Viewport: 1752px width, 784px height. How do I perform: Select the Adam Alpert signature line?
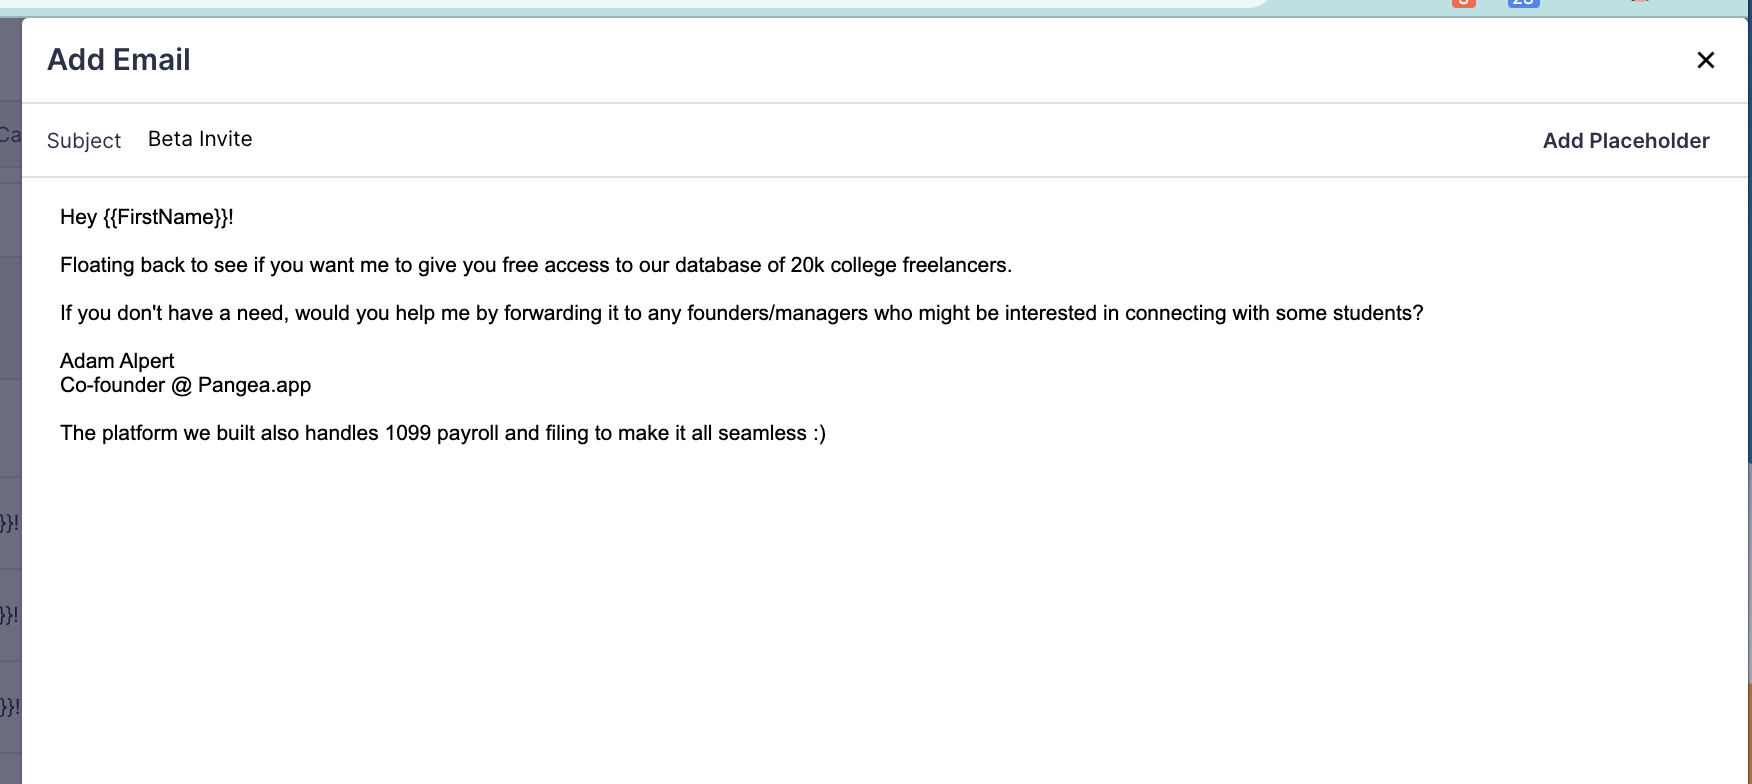117,360
